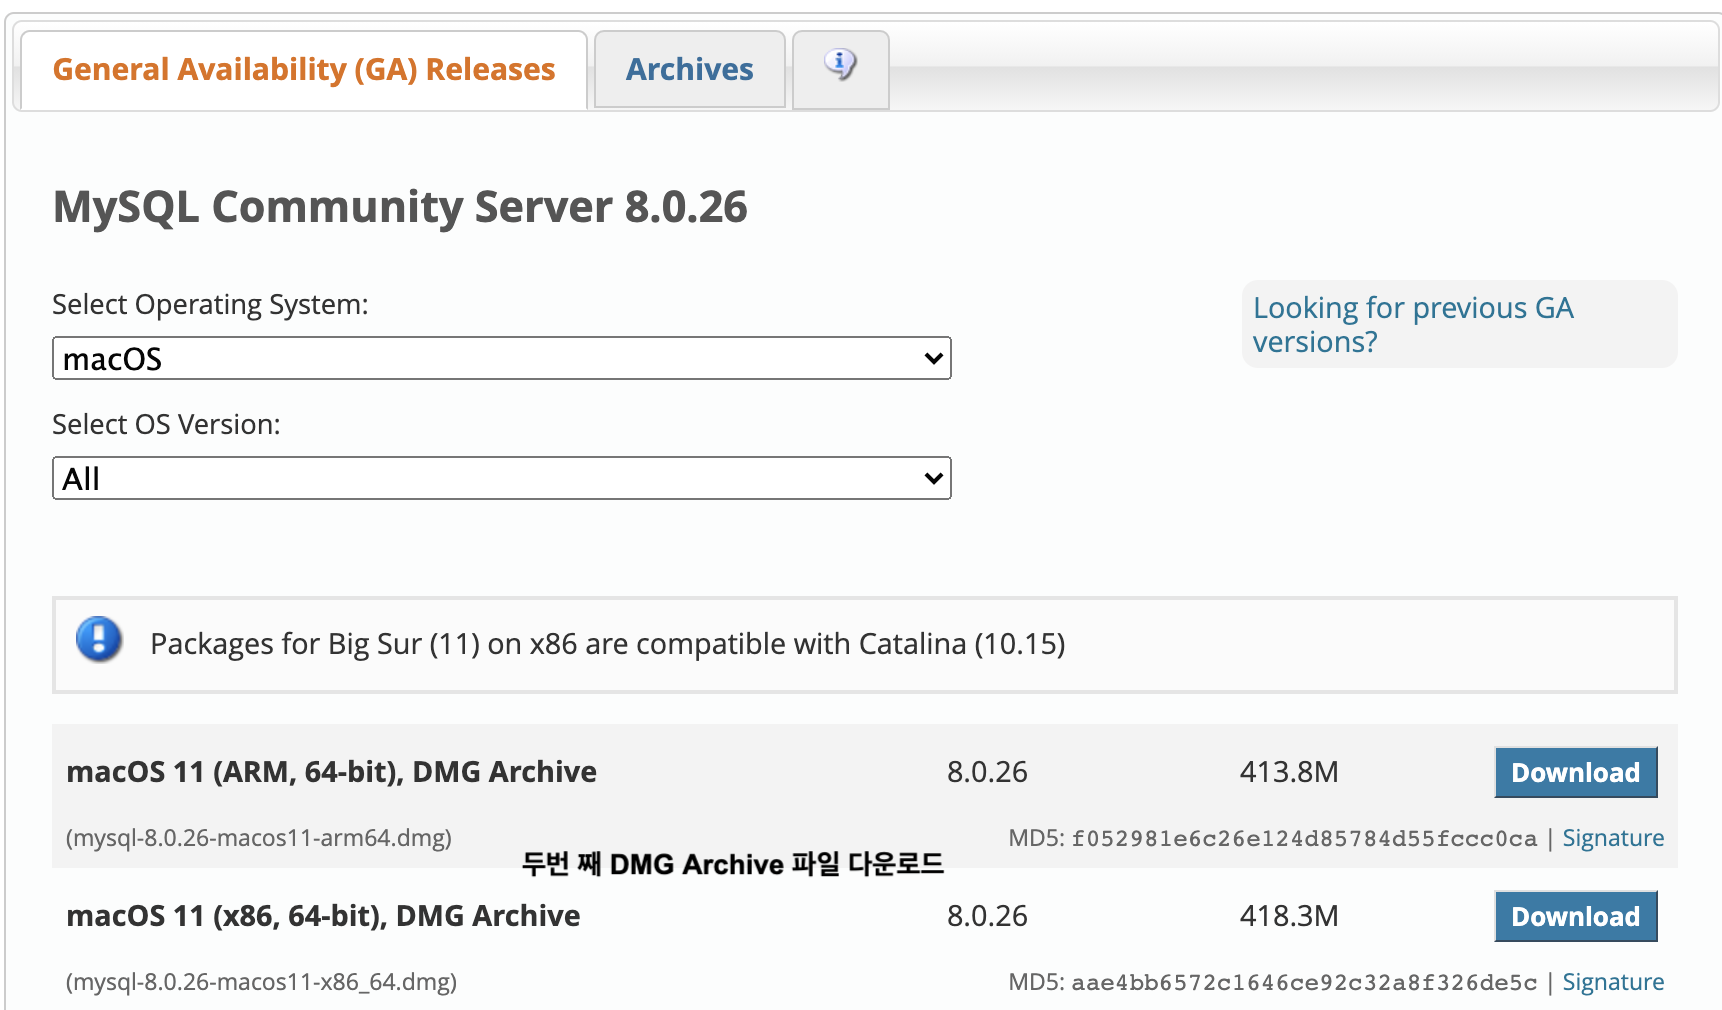Expand the Select Operating System dropdown showing macOS
This screenshot has height=1010, width=1722.
(501, 358)
